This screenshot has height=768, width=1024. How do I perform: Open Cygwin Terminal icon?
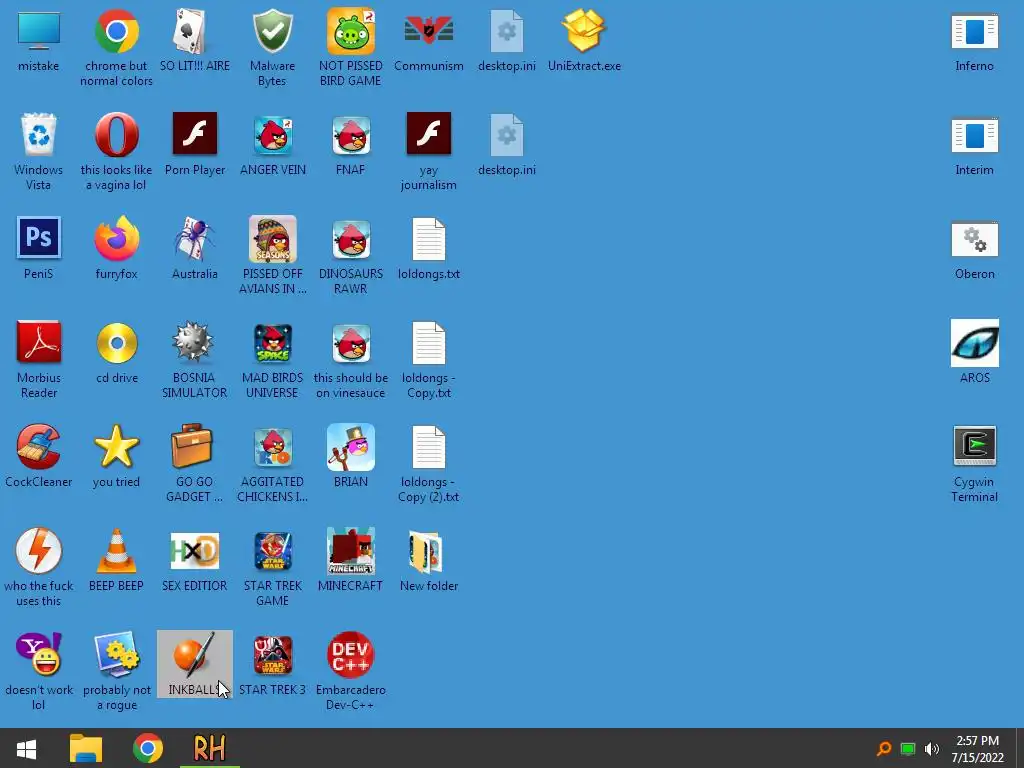coord(974,446)
